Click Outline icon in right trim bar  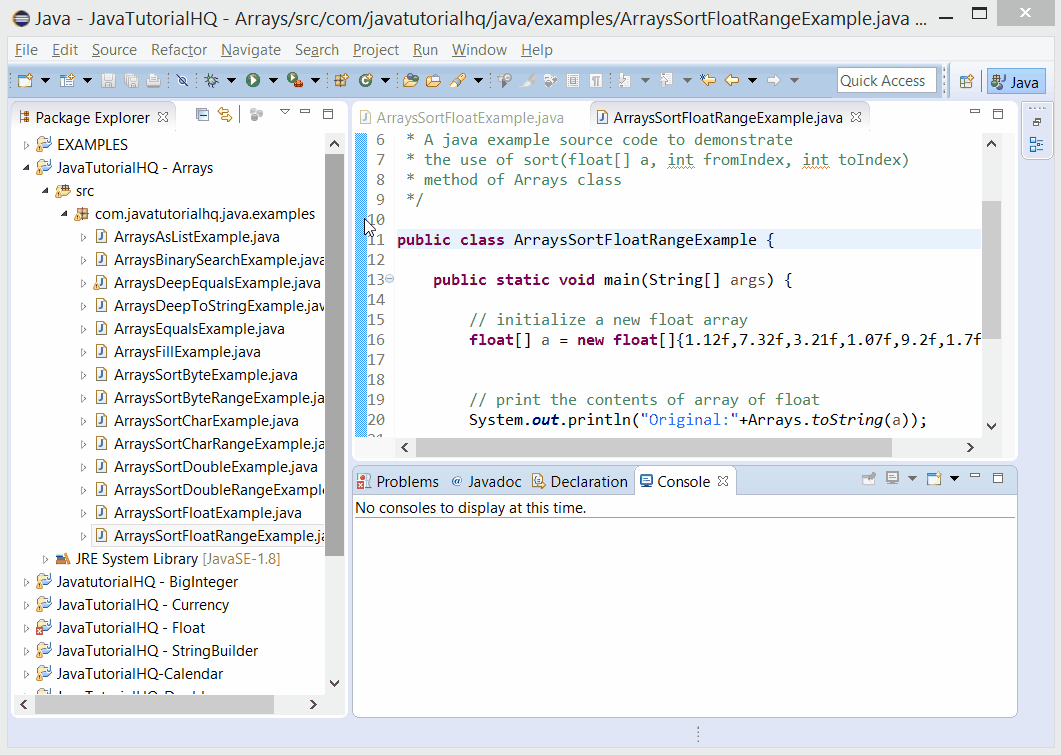tap(1036, 144)
